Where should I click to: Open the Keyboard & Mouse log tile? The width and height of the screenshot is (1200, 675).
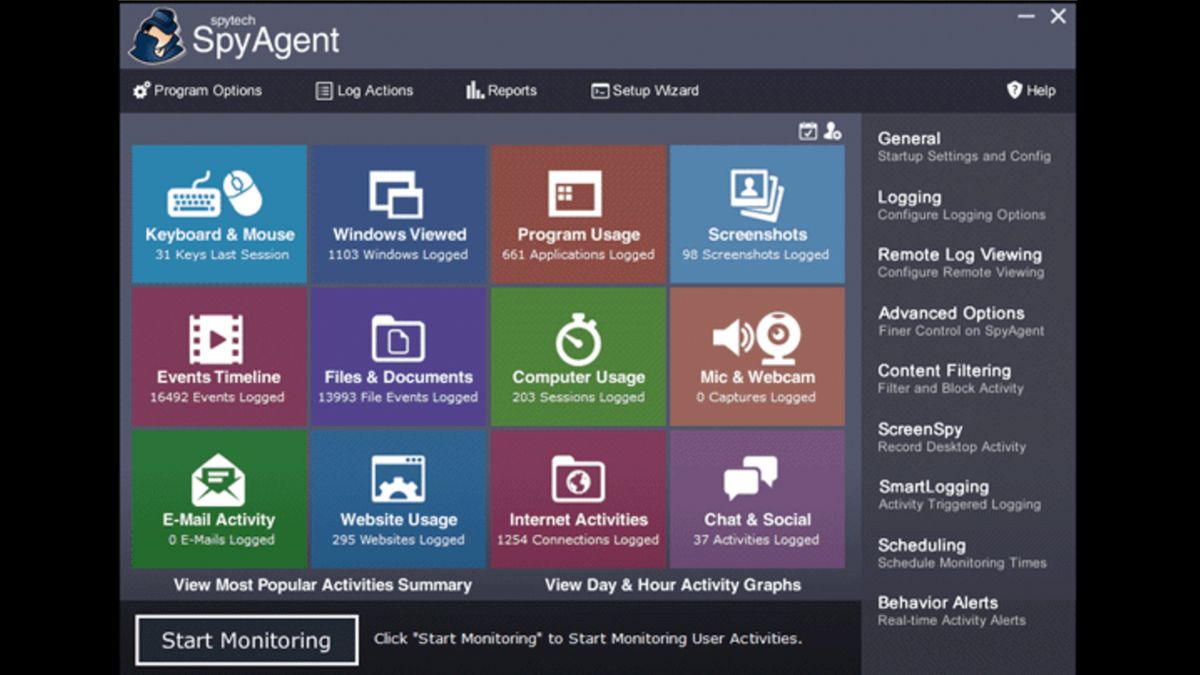(x=220, y=214)
